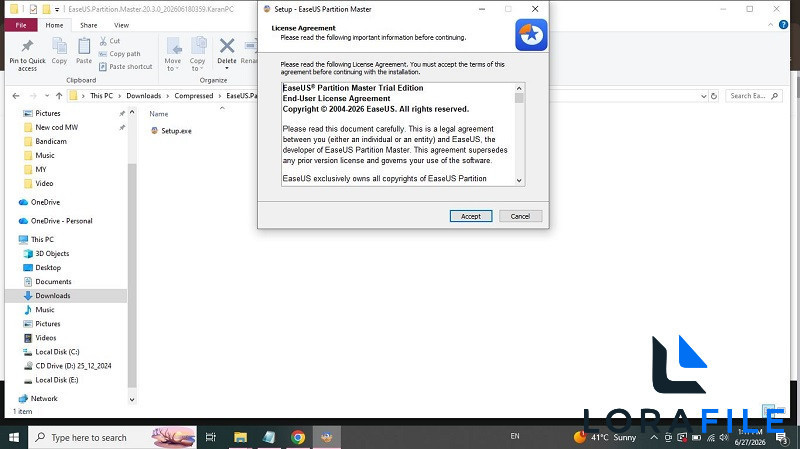Click Compressed in address breadcrumb

tap(193, 96)
